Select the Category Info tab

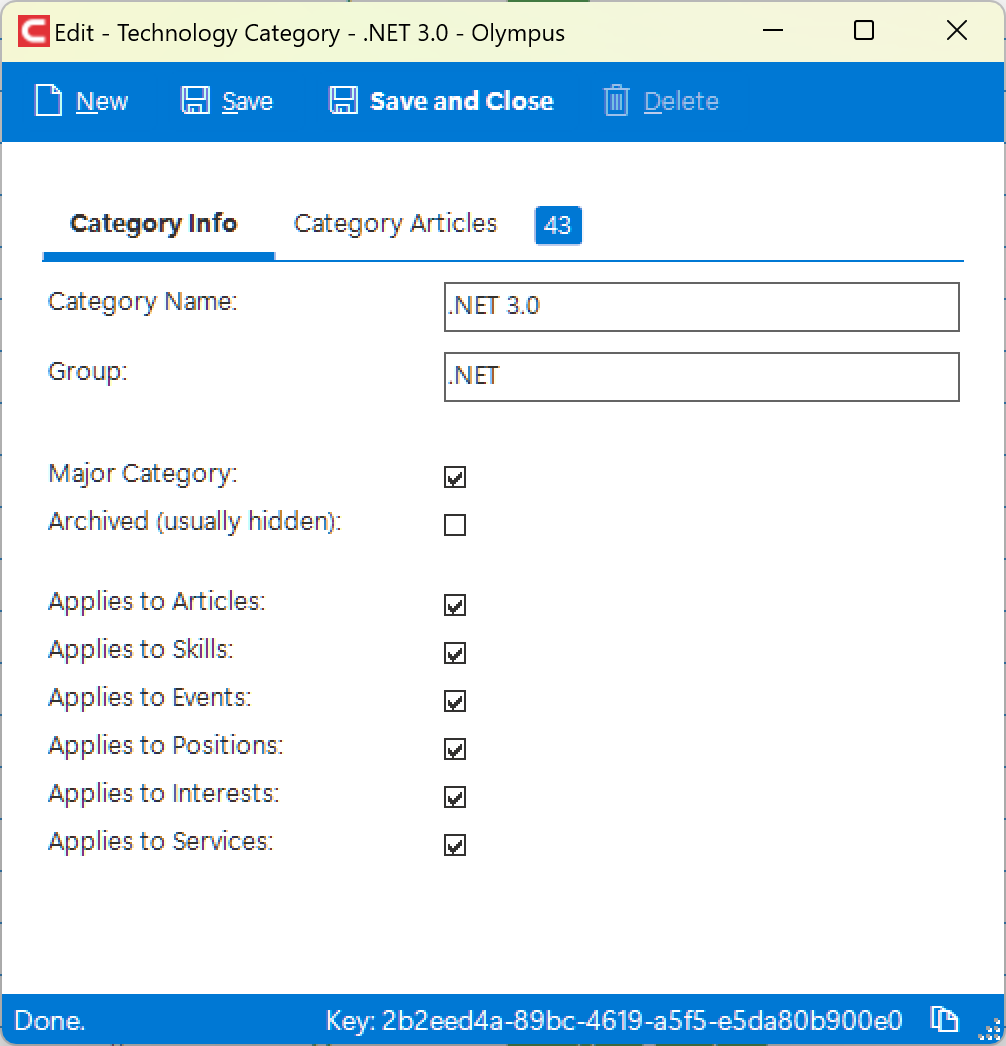pyautogui.click(x=153, y=224)
